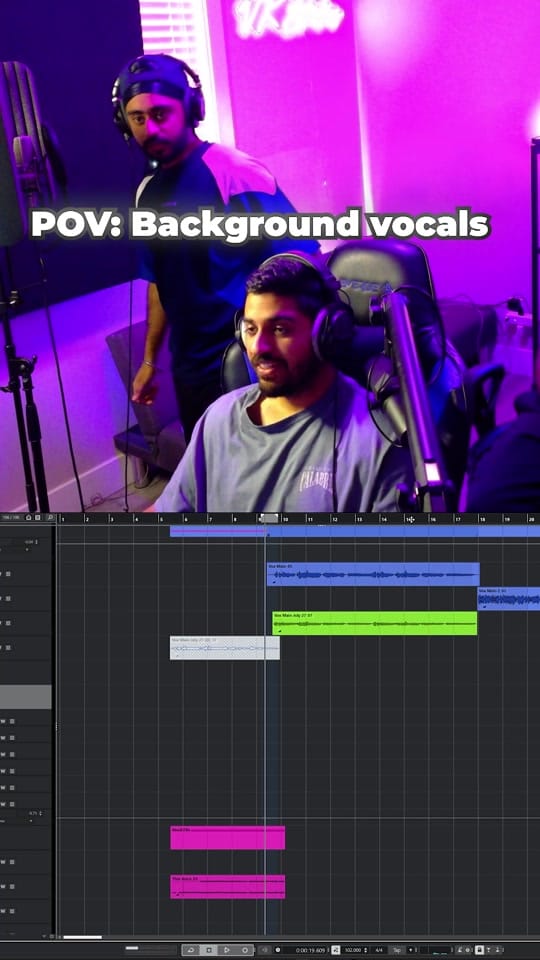Click the square icon on green clip's track

[x=8, y=623]
